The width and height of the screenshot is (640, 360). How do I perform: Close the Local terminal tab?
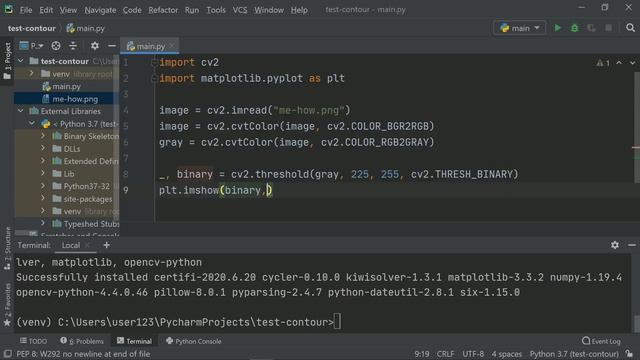click(87, 245)
